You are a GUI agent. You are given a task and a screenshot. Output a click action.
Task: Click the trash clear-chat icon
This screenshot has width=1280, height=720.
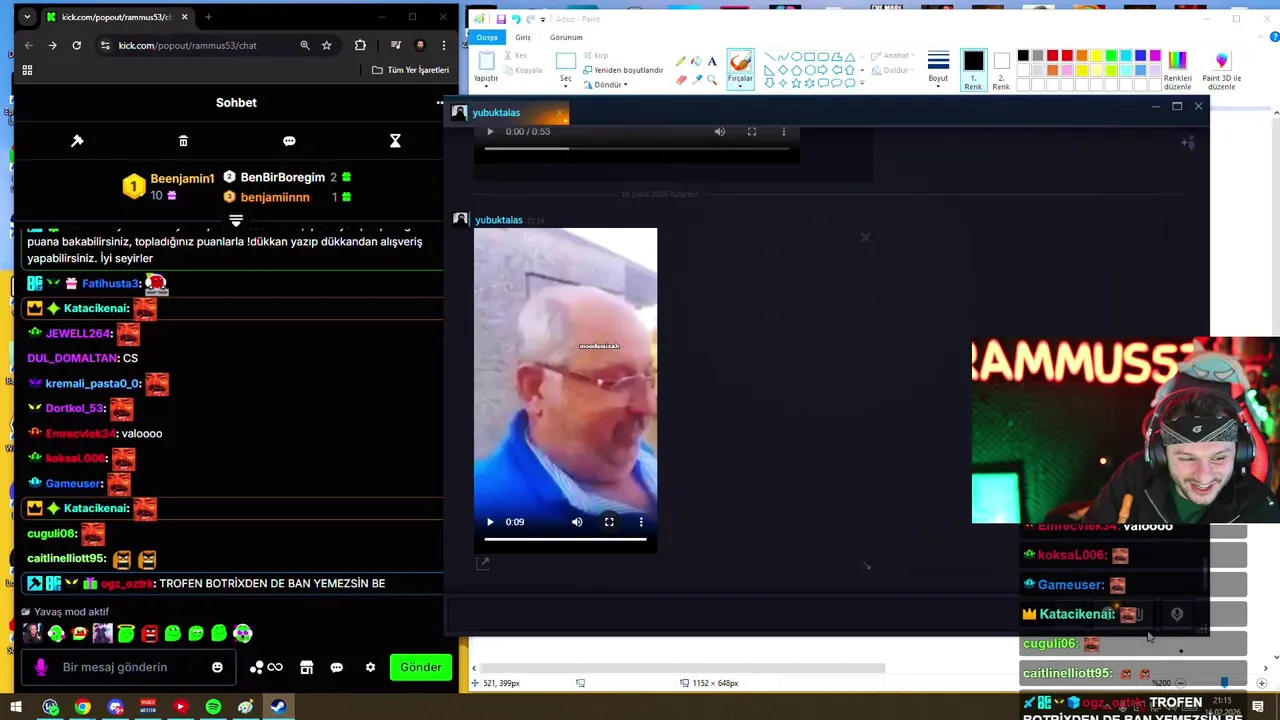click(183, 141)
